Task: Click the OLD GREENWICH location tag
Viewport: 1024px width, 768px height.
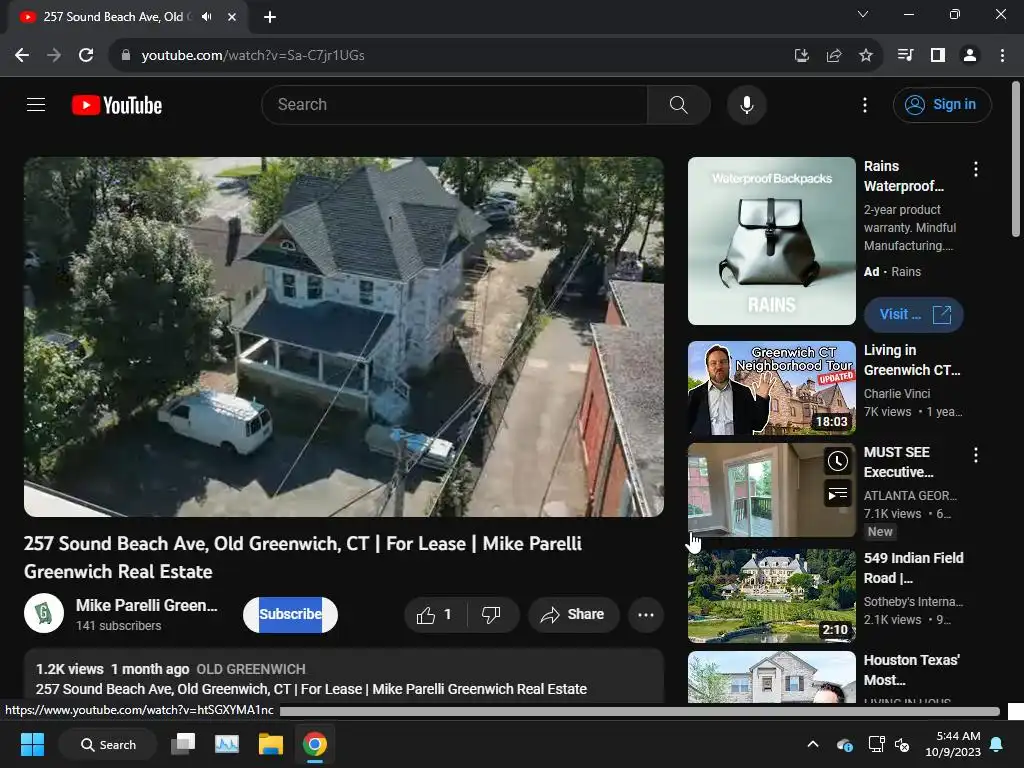Action: [x=251, y=669]
